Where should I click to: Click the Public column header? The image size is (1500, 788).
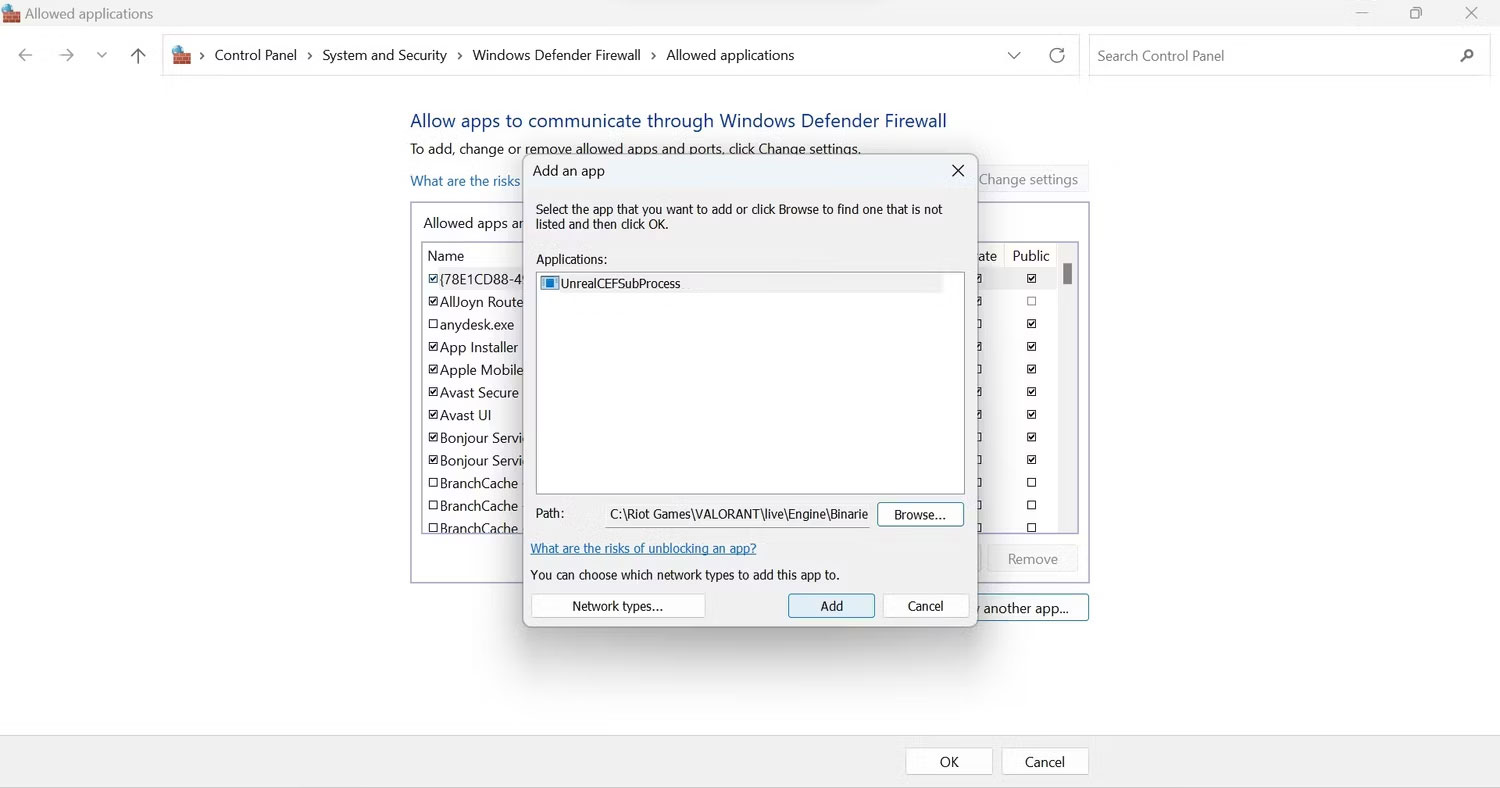[x=1031, y=256]
